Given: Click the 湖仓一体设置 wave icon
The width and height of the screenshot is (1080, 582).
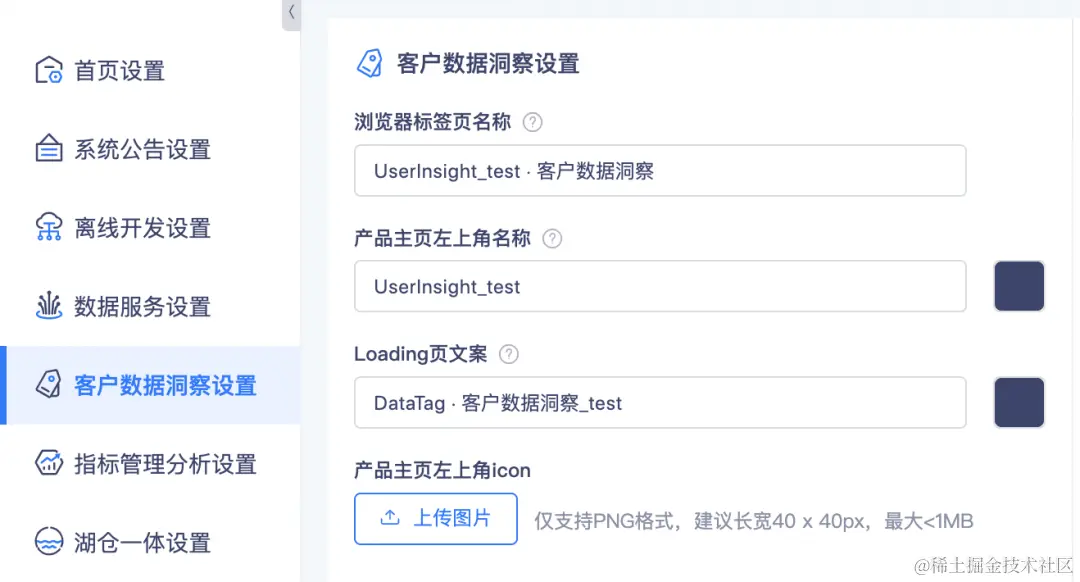Looking at the screenshot, I should click(x=48, y=542).
